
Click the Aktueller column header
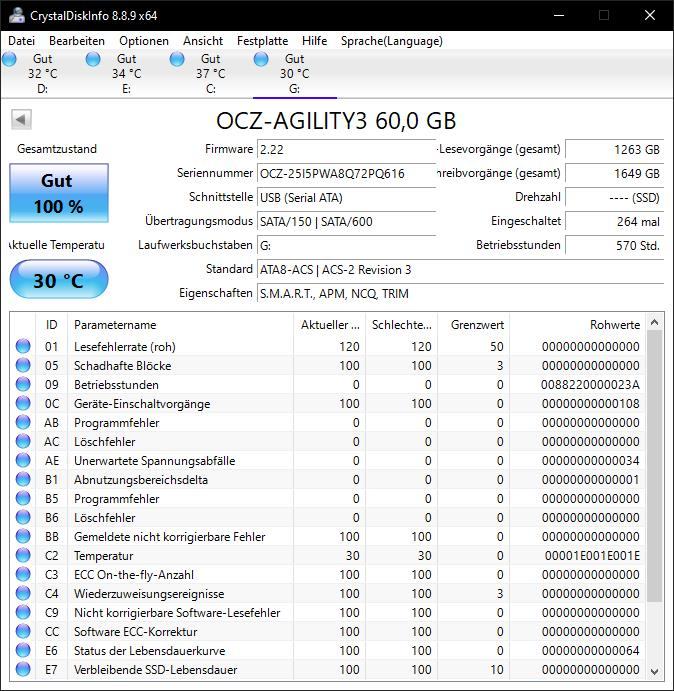point(330,325)
